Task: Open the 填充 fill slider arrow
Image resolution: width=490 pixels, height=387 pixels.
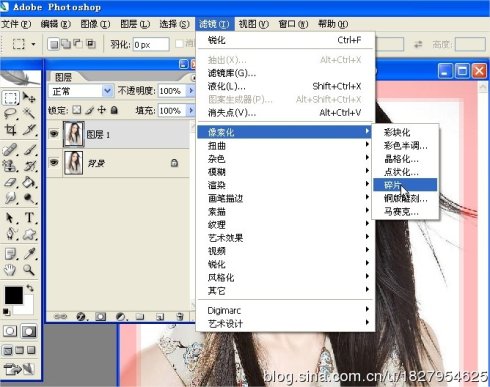Action: (x=191, y=110)
